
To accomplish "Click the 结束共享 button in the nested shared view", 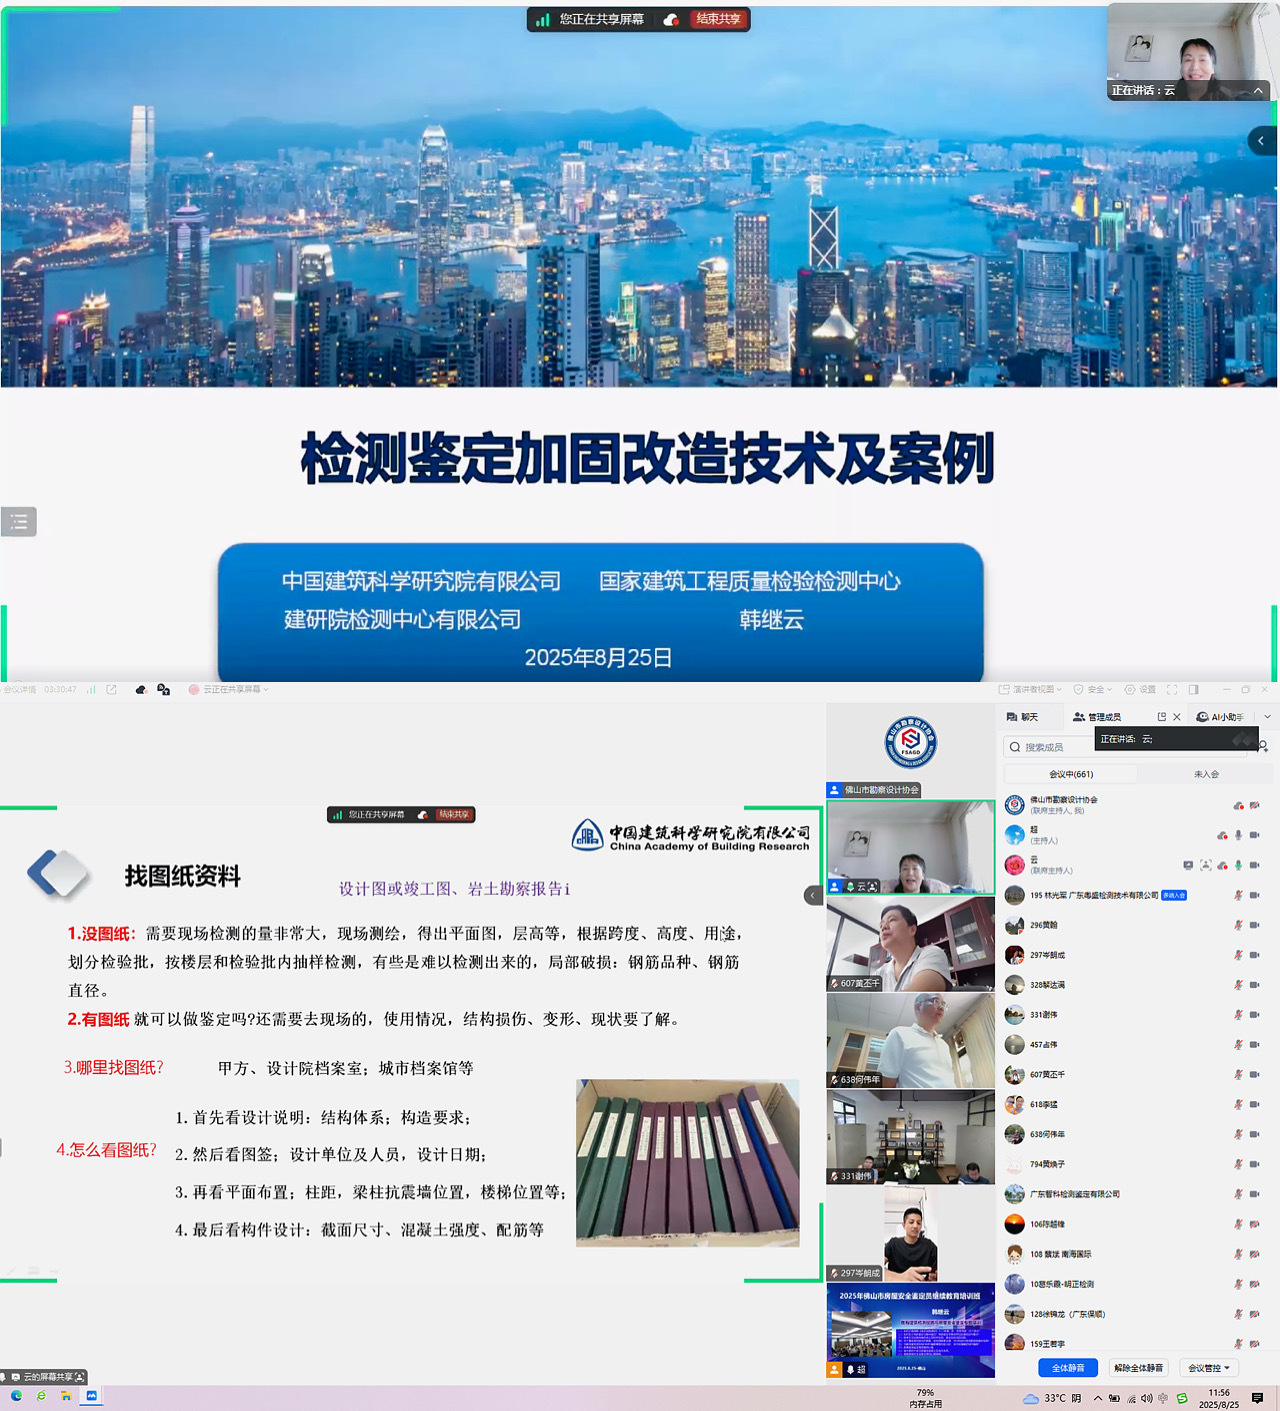I will 454,815.
